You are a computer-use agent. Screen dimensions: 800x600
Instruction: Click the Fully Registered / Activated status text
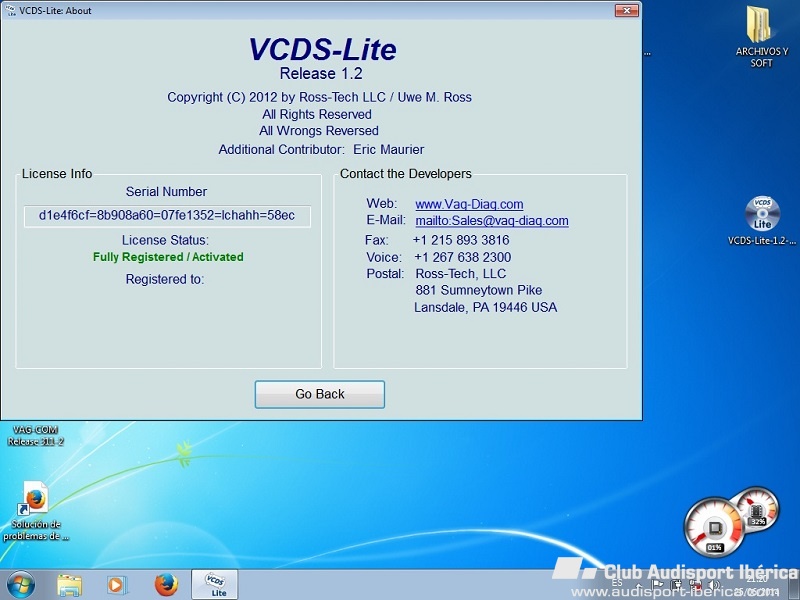click(x=168, y=257)
